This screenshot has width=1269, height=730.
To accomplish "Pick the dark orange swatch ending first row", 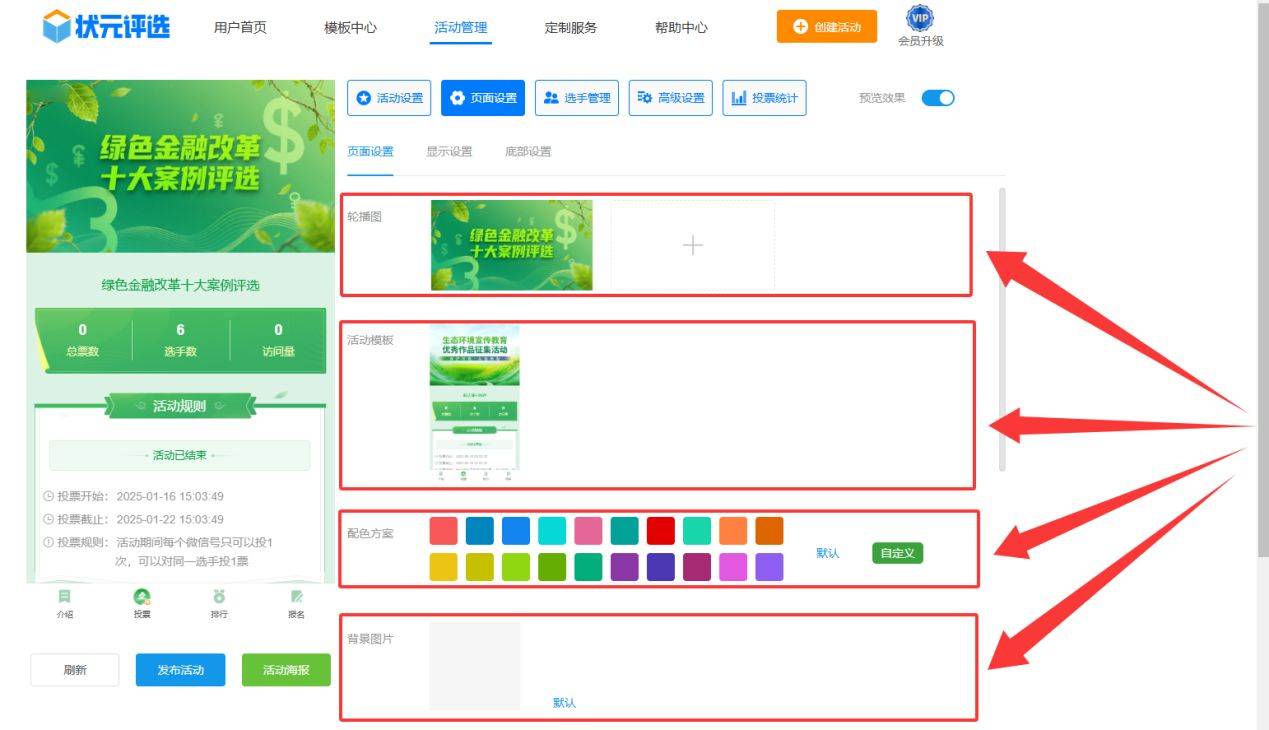I will click(x=769, y=531).
